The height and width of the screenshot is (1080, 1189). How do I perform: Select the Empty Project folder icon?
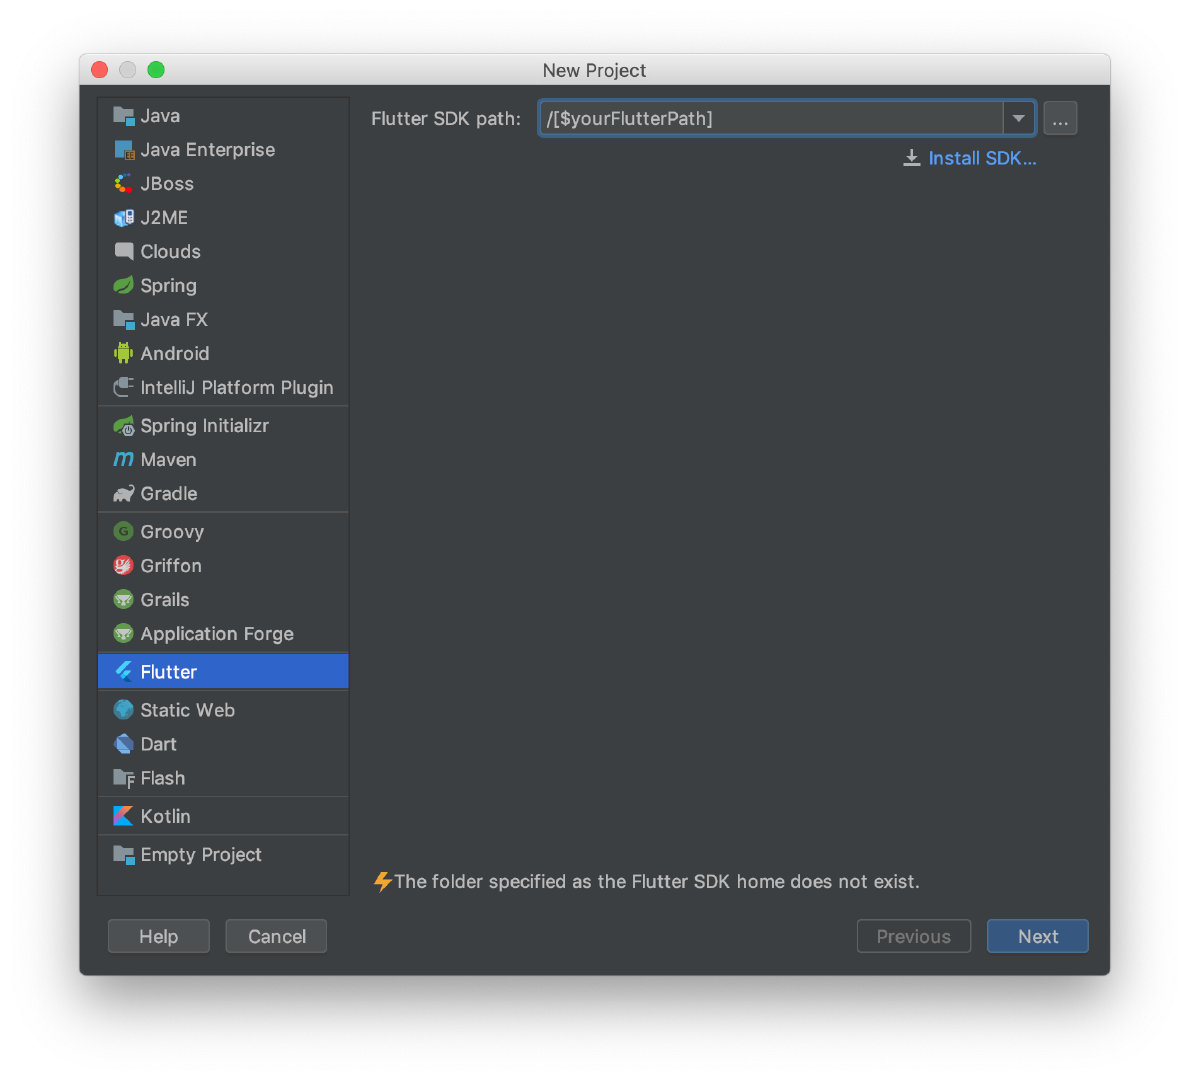tap(124, 855)
